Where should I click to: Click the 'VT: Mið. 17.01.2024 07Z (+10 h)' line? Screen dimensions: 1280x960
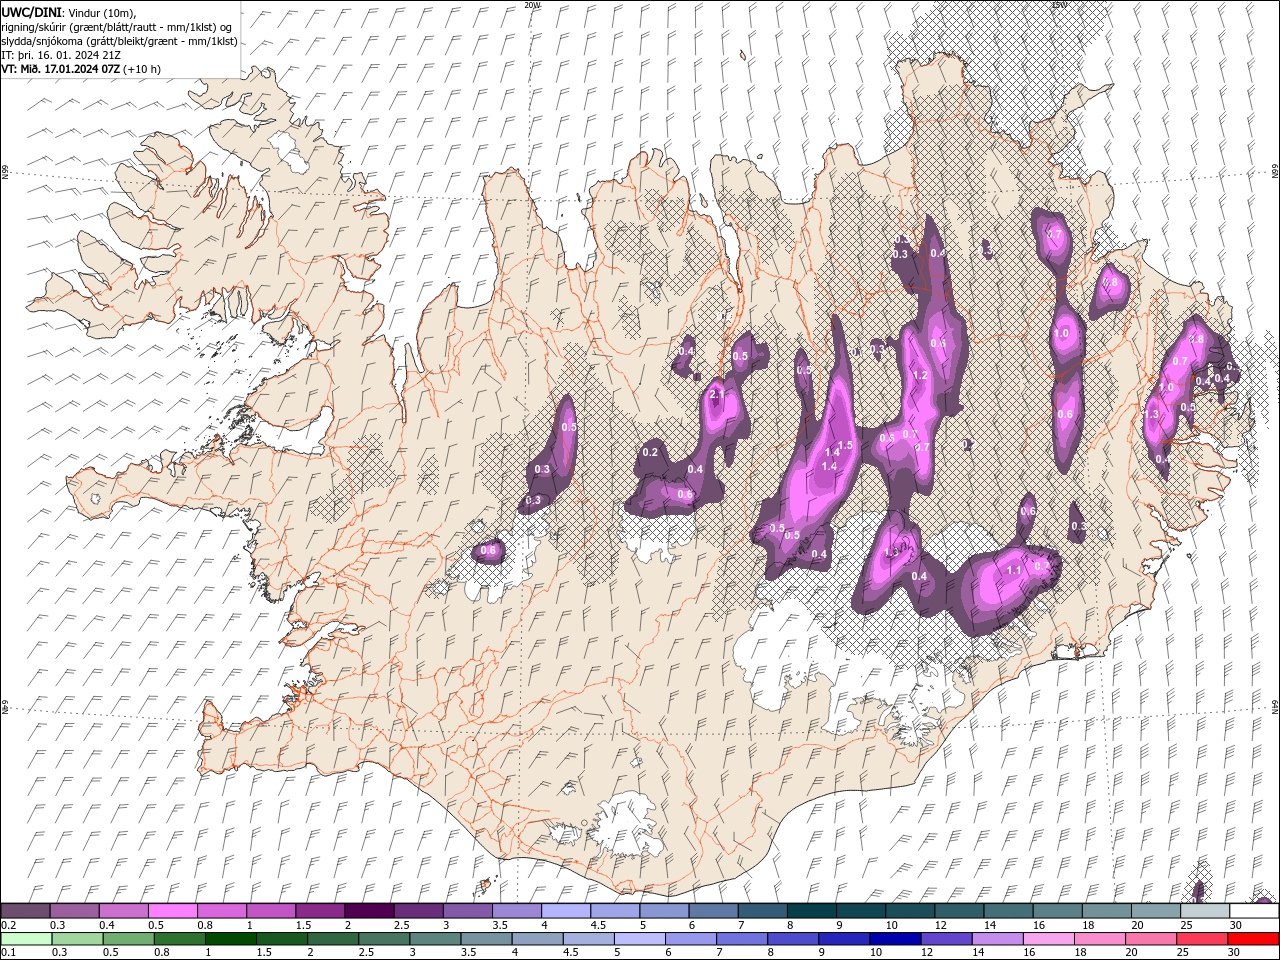82,69
